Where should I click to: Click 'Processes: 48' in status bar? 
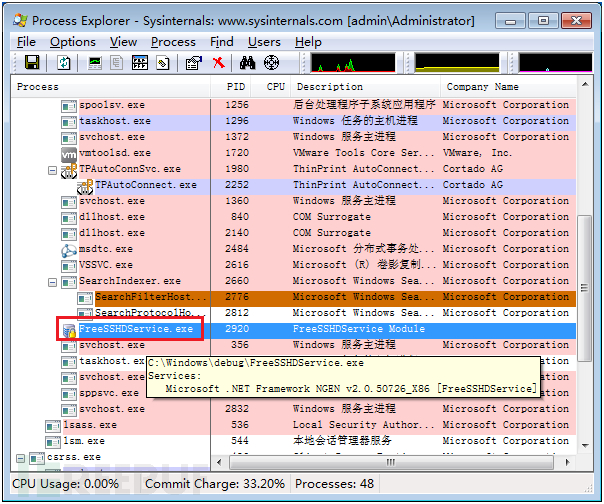pyautogui.click(x=334, y=484)
